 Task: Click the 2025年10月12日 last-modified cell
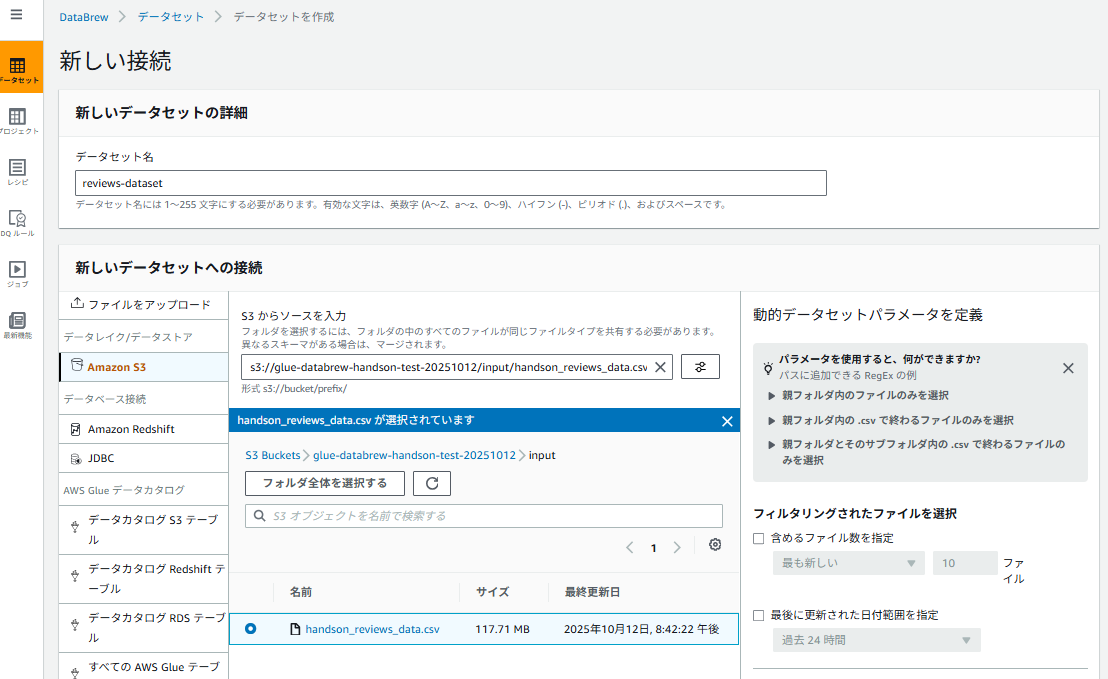[x=642, y=630]
